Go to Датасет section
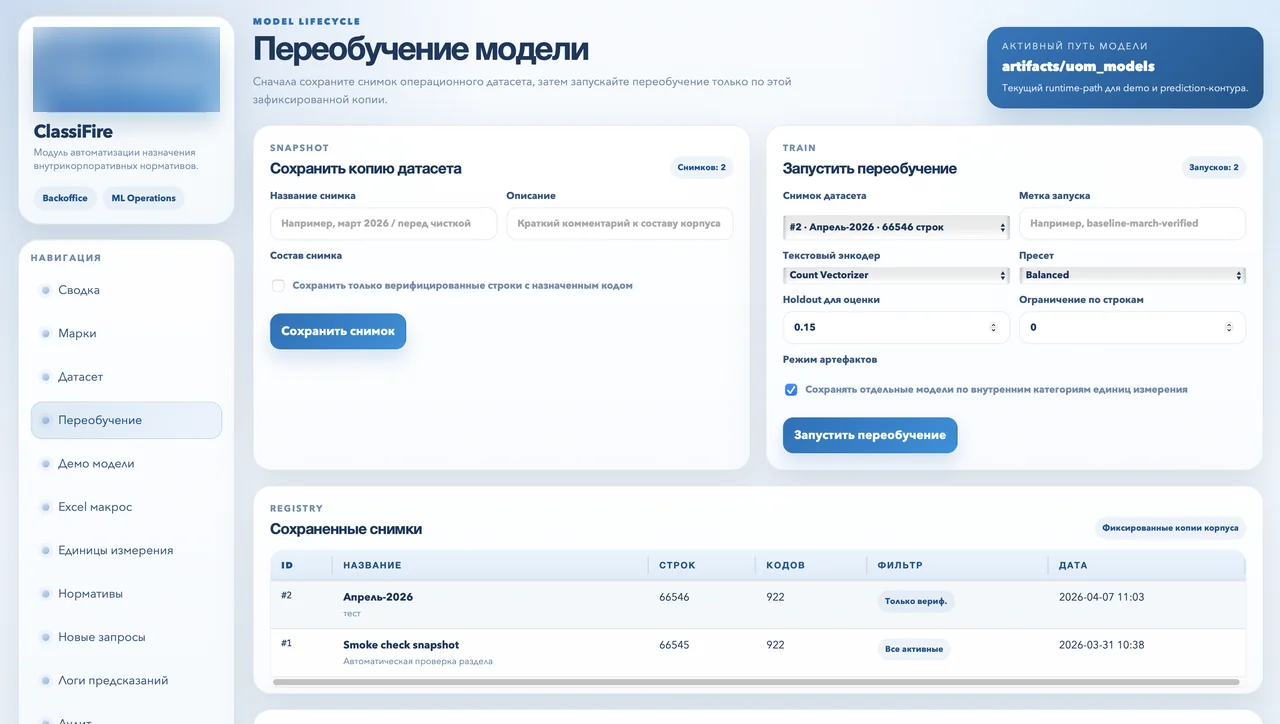Viewport: 1280px width, 724px height. (126, 377)
